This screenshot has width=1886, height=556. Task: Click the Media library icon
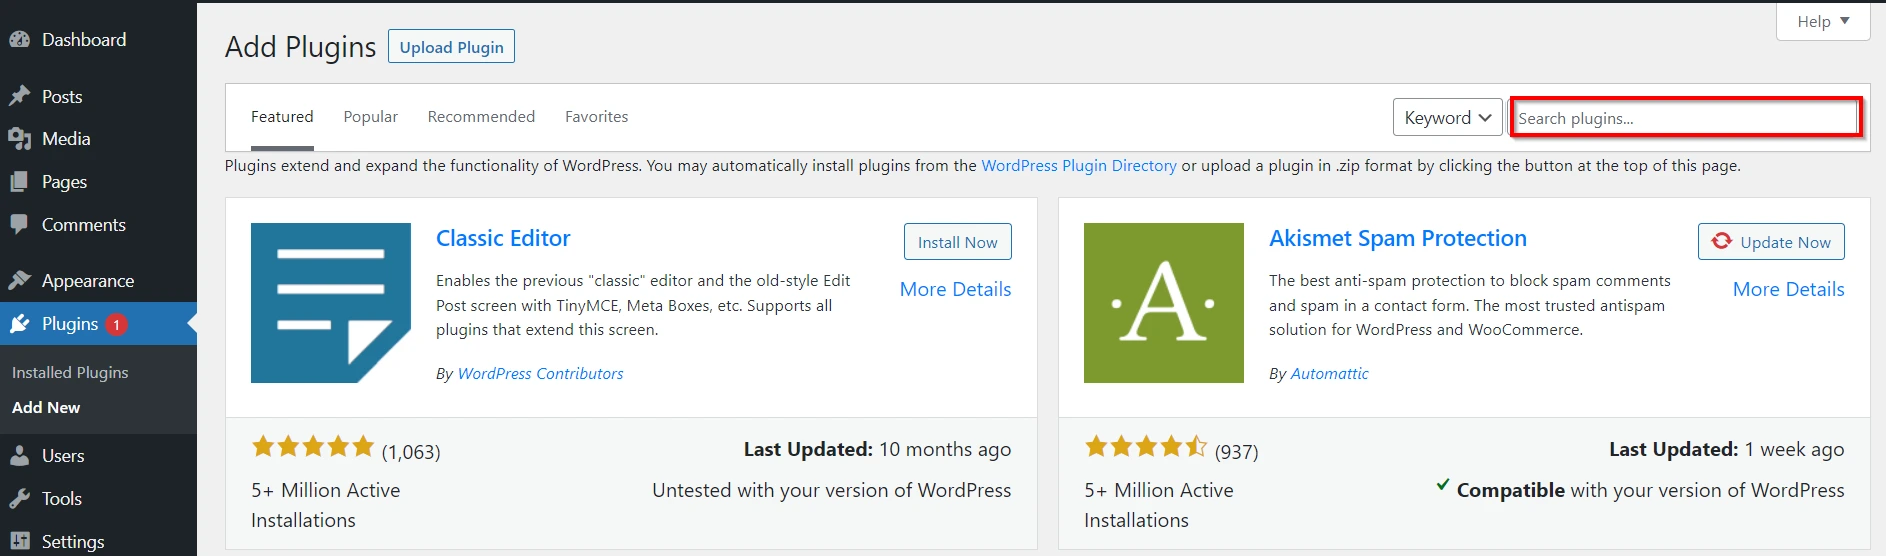tap(19, 139)
